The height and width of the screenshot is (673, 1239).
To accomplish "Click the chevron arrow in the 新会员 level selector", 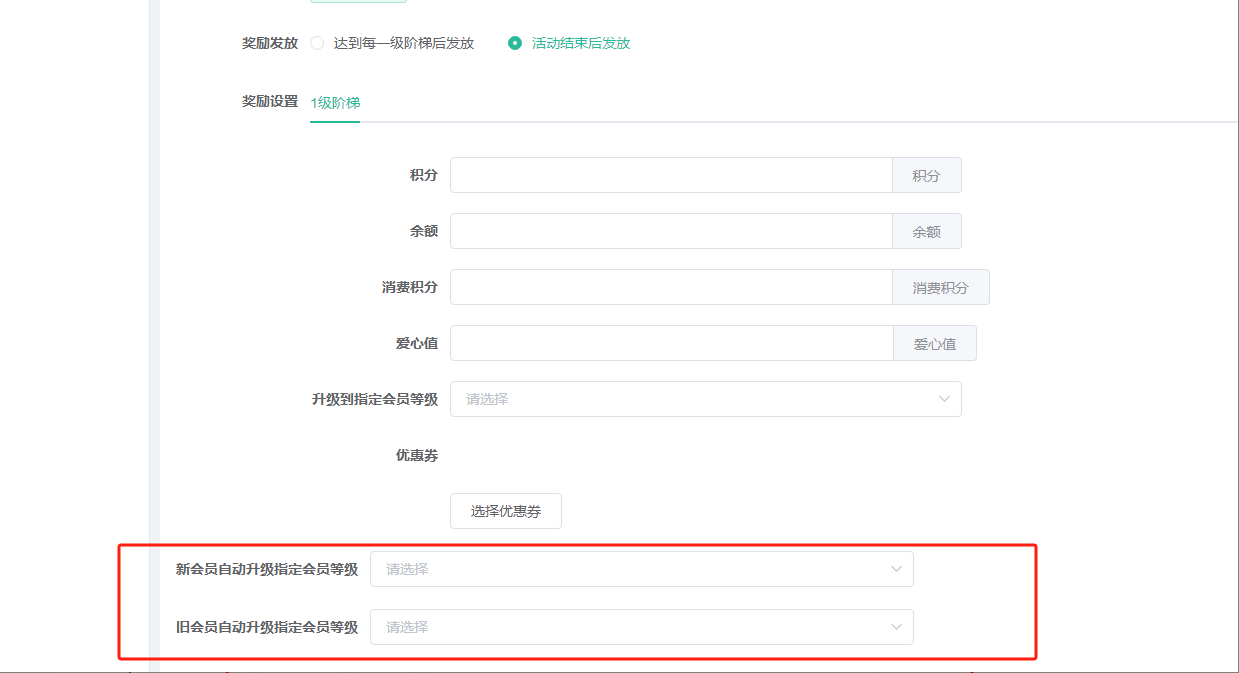I will click(x=896, y=569).
